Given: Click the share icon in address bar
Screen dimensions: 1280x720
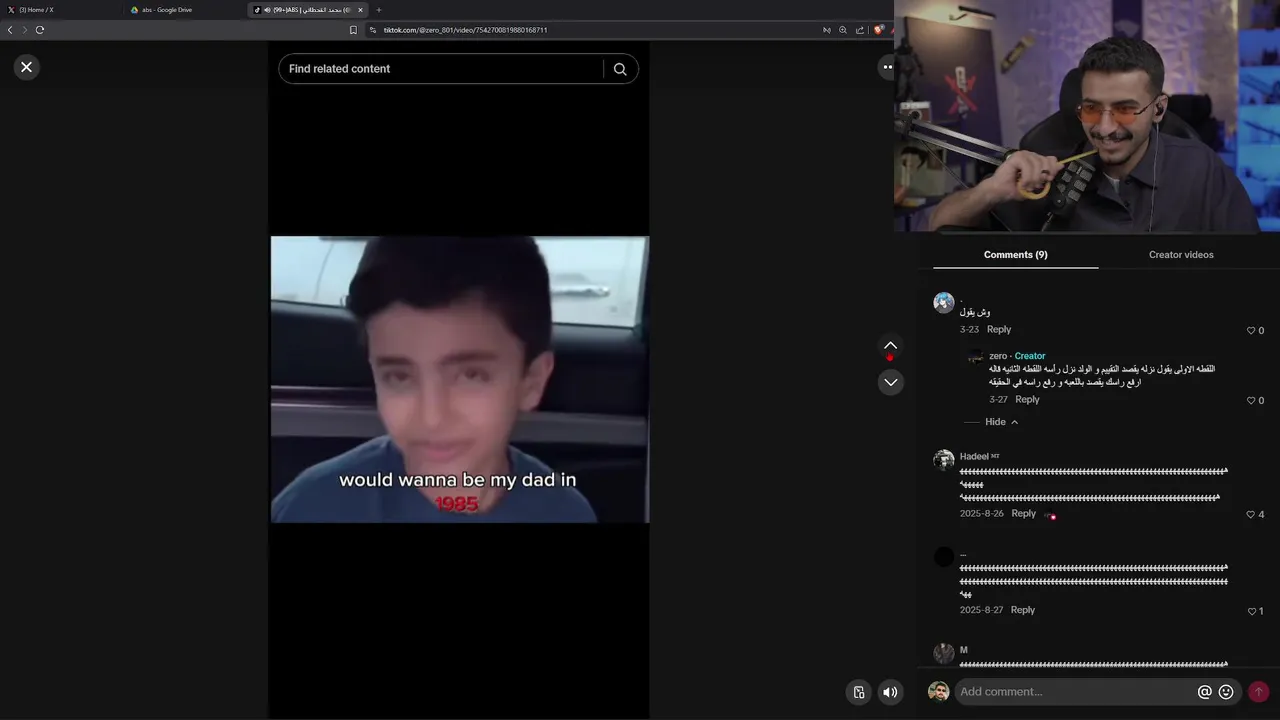Looking at the screenshot, I should 859,30.
